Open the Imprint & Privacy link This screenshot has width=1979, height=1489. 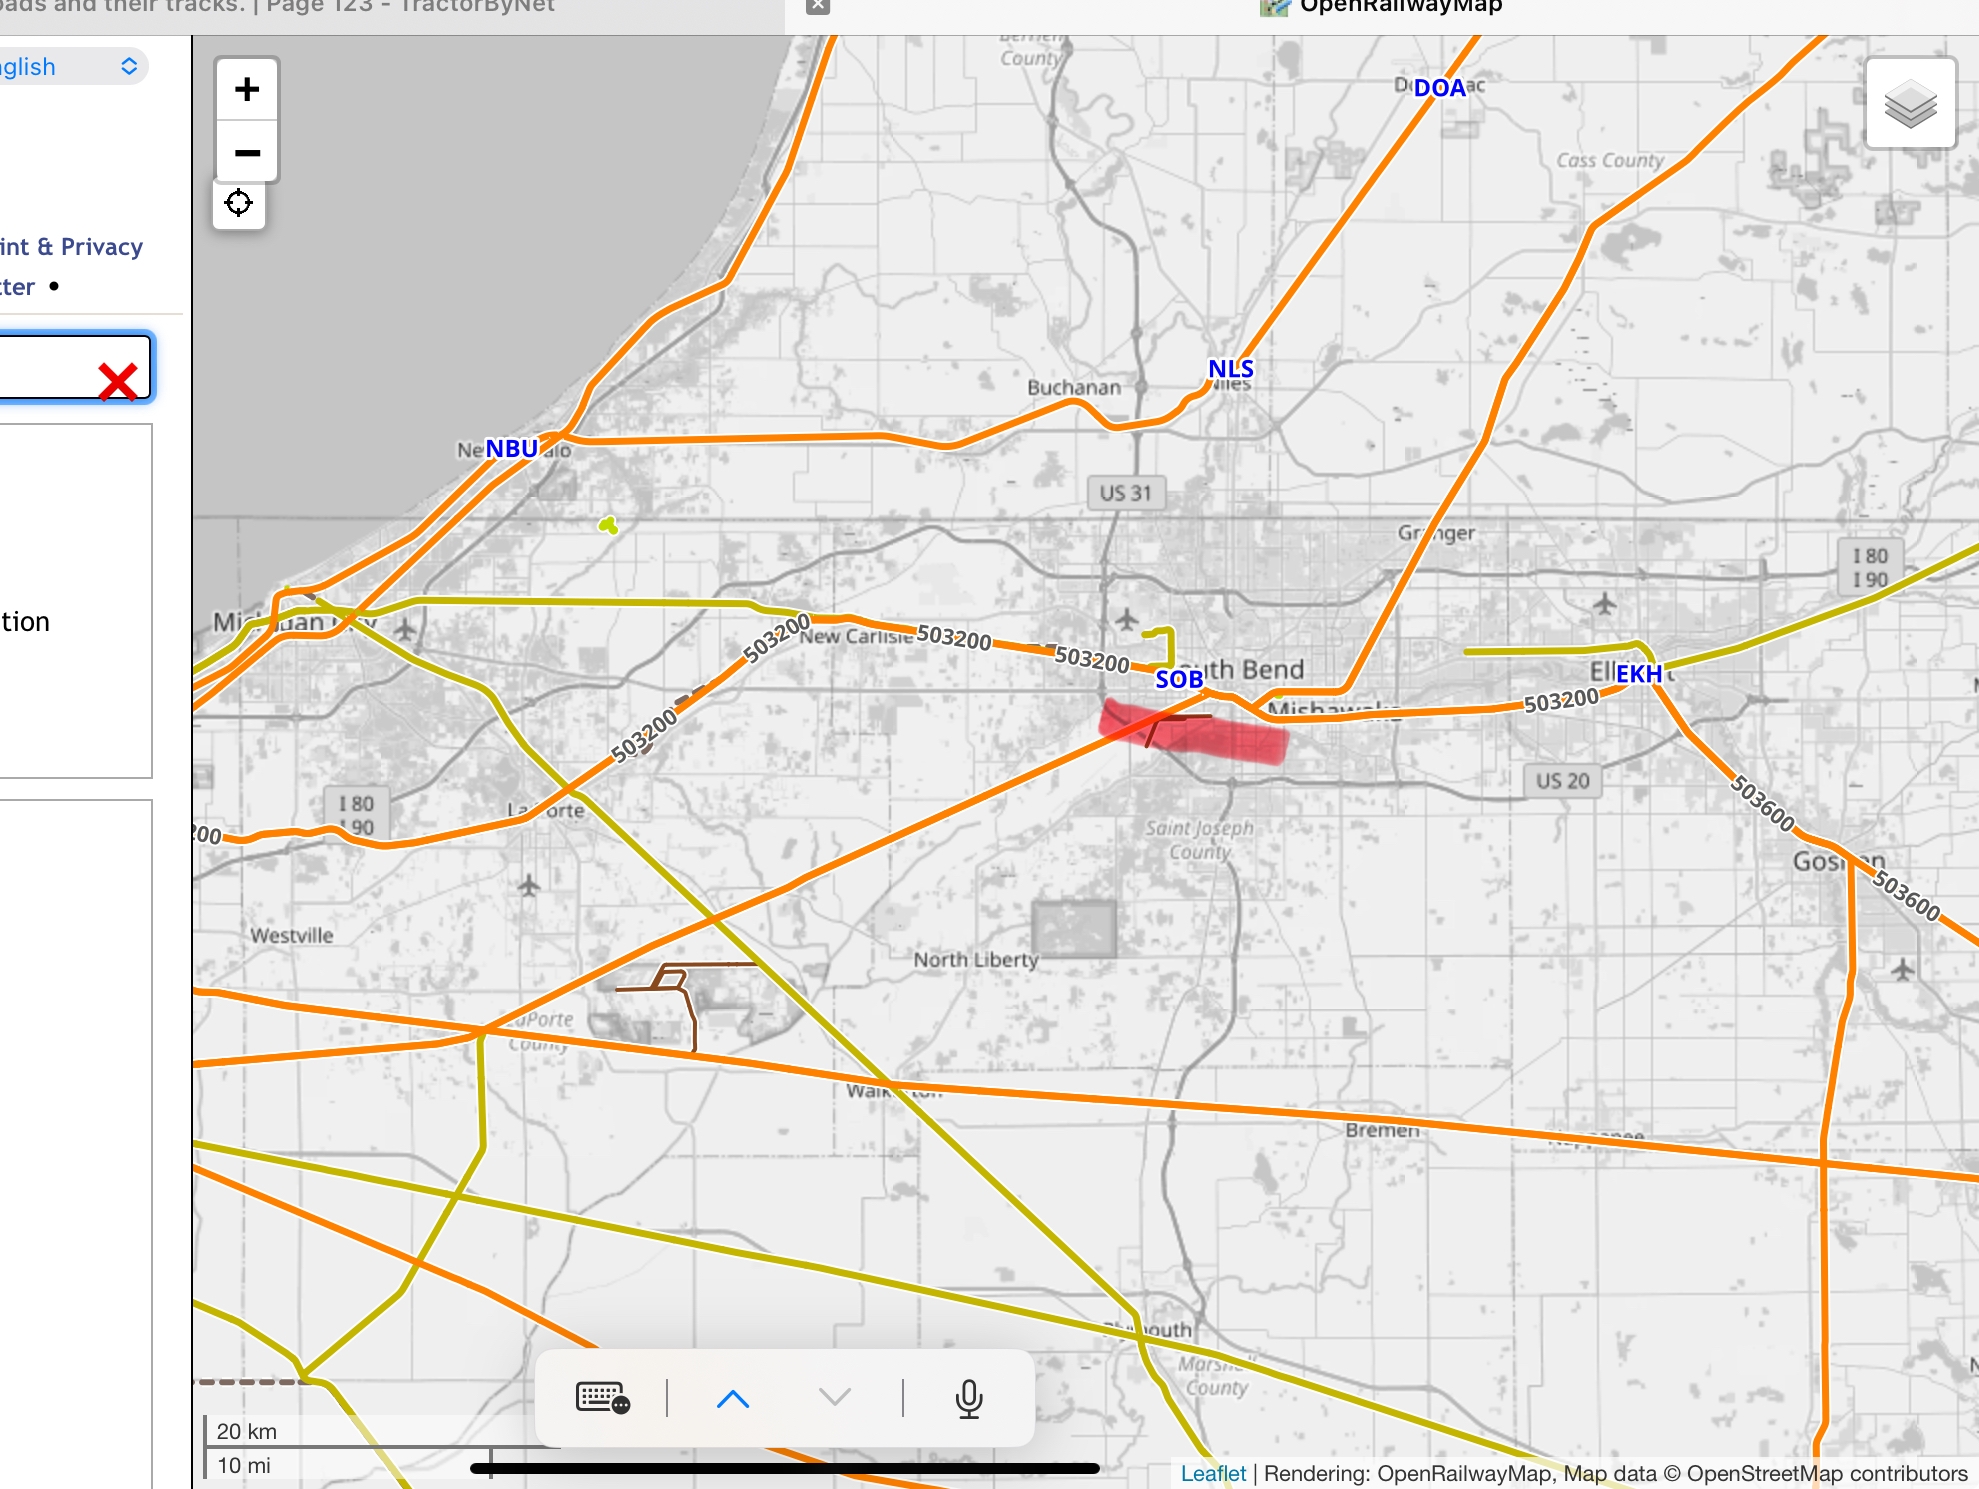(72, 247)
